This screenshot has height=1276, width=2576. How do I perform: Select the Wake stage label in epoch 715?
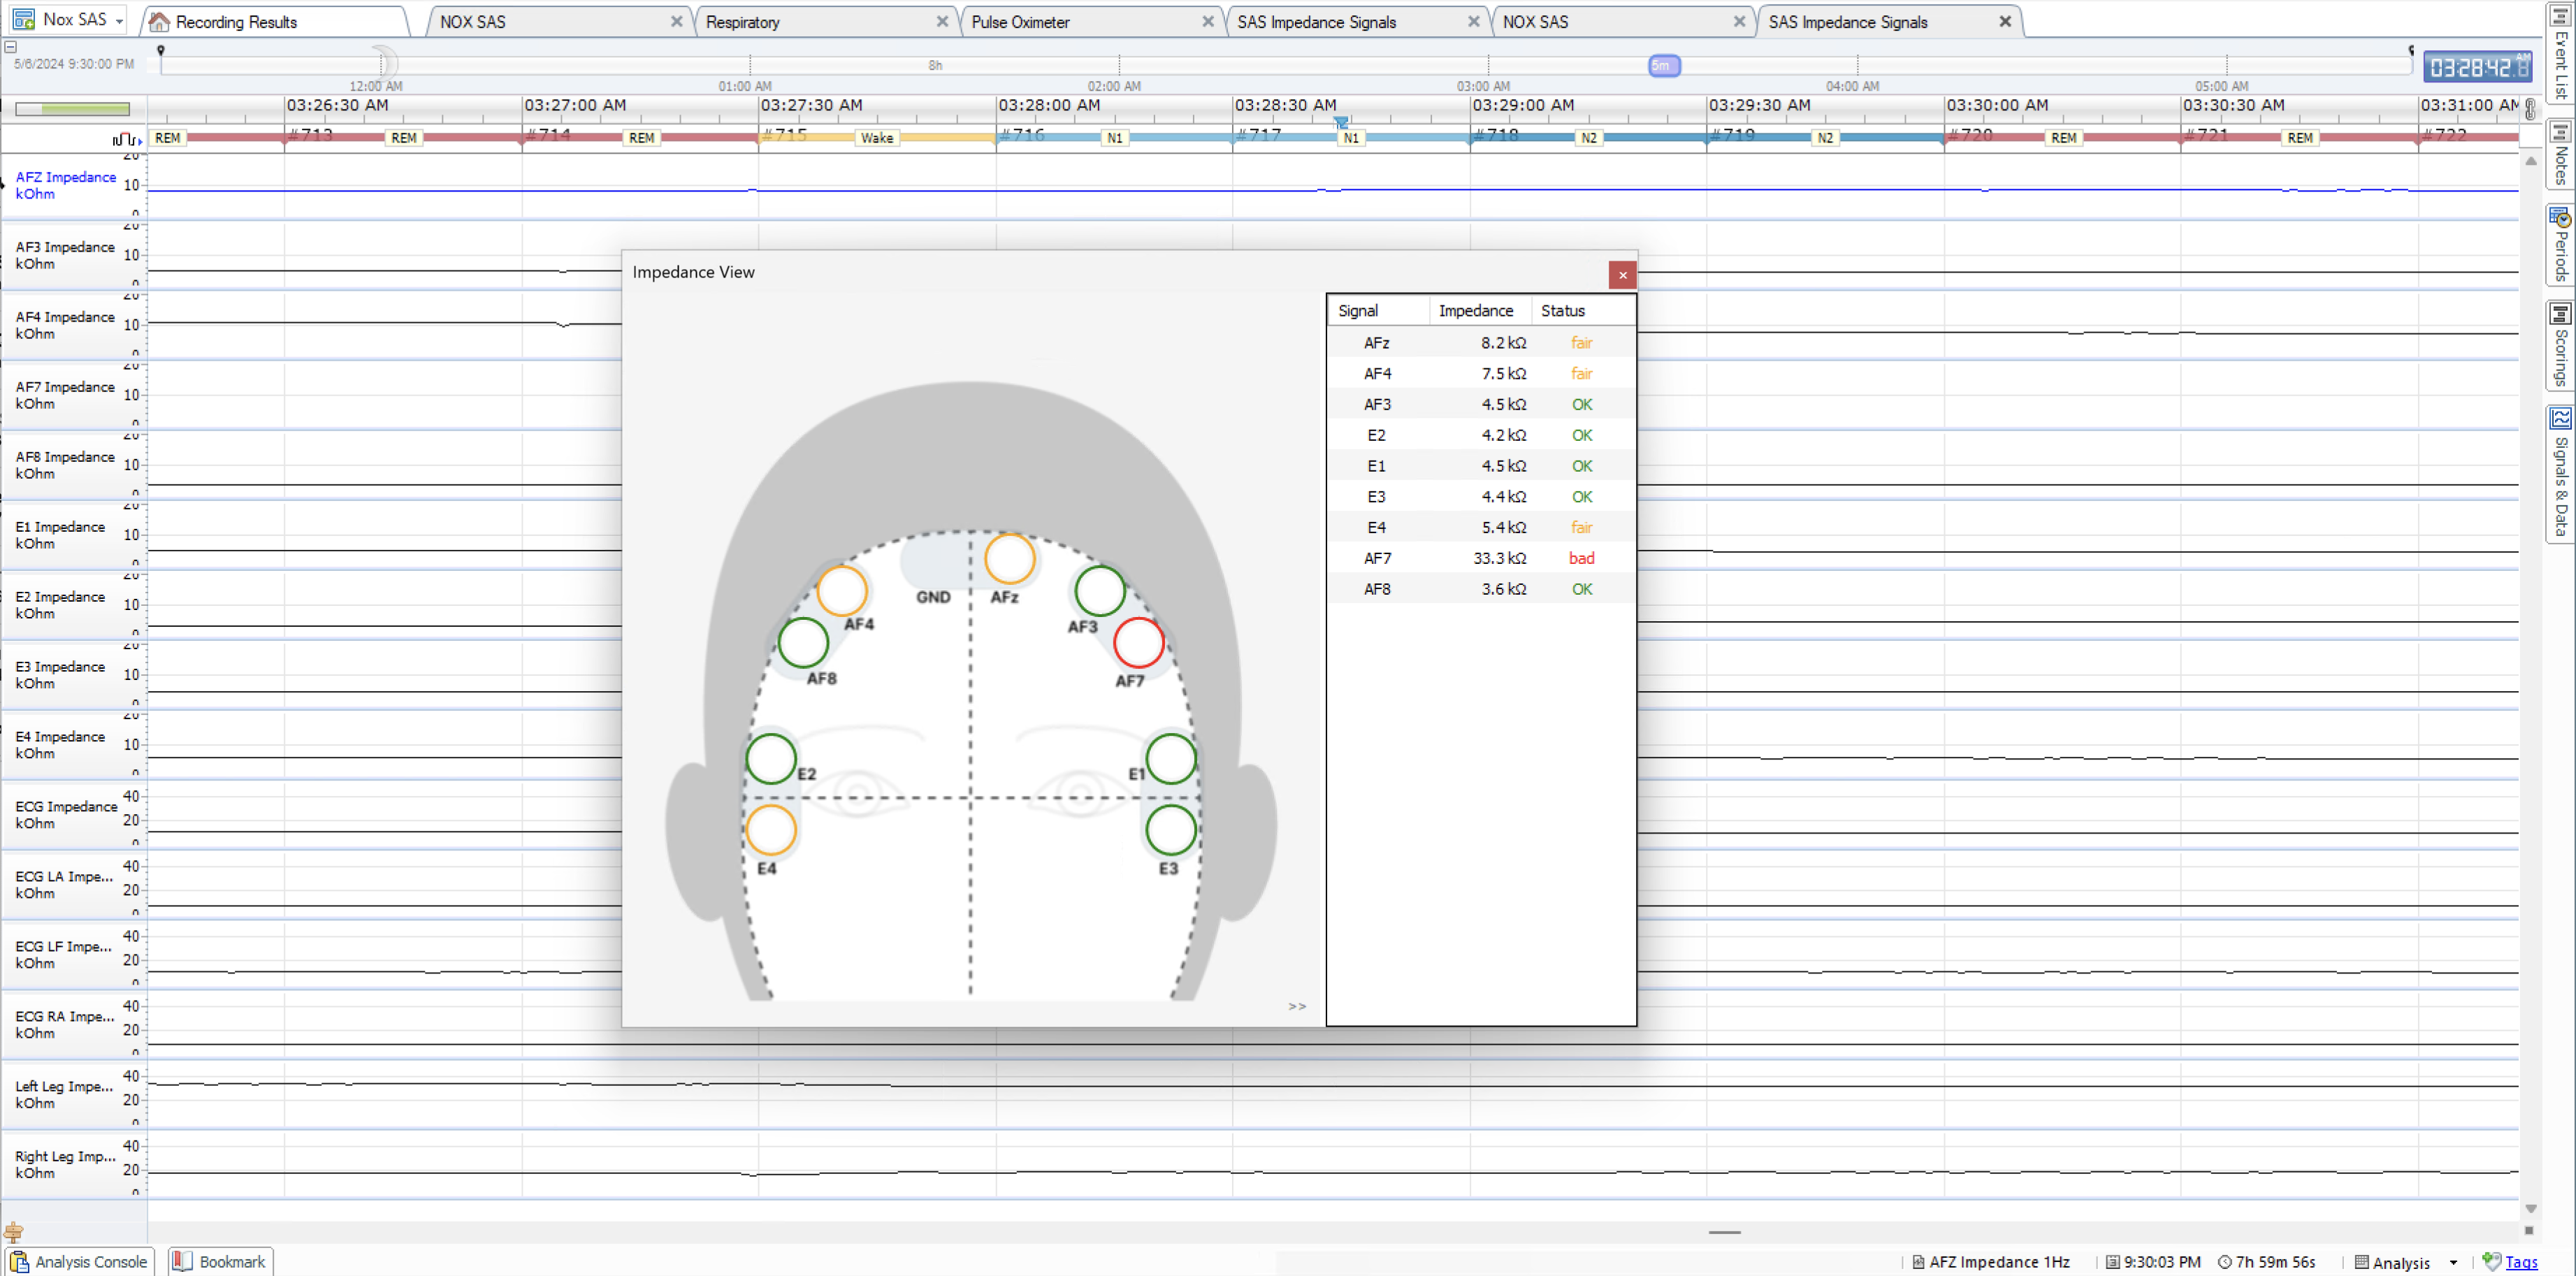(877, 138)
